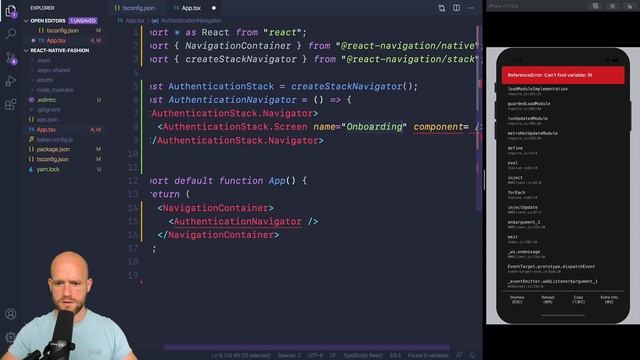Screen dimensions: 640x360
Task: Click the underlined AuthenticationNavigator tag in code
Action: [238, 222]
